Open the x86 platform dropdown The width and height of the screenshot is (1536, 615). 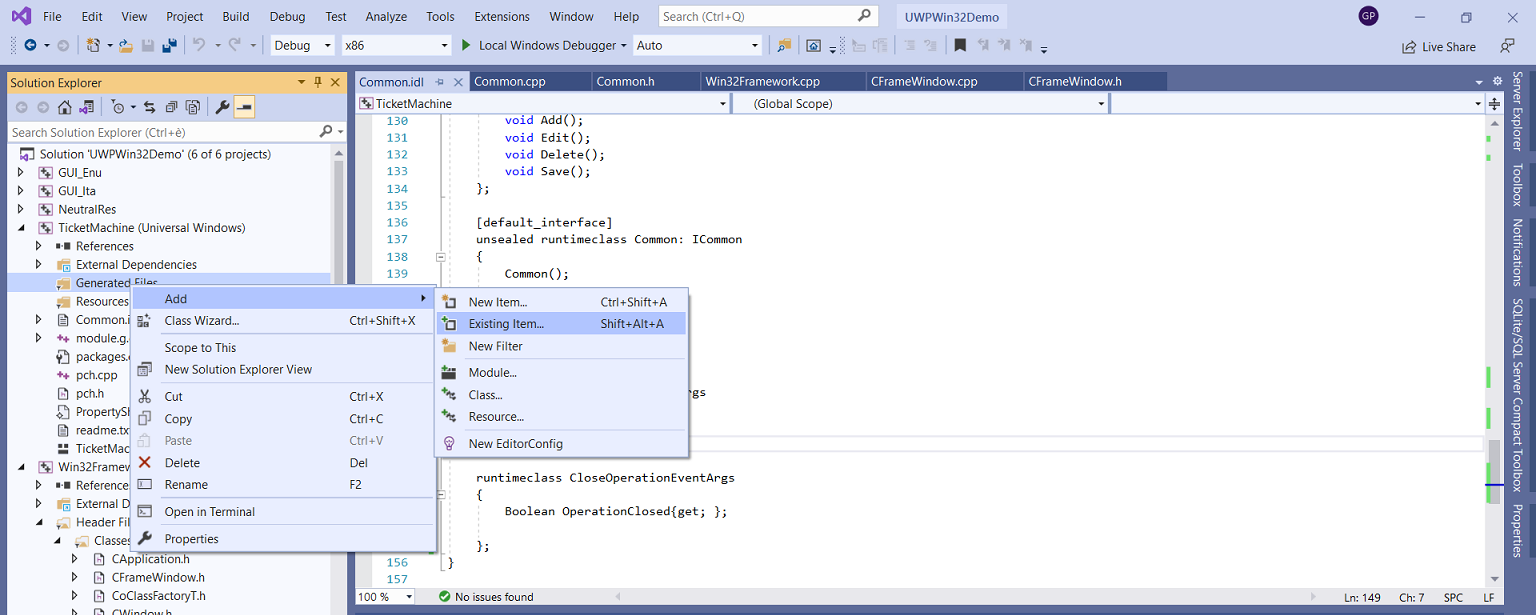click(x=396, y=45)
